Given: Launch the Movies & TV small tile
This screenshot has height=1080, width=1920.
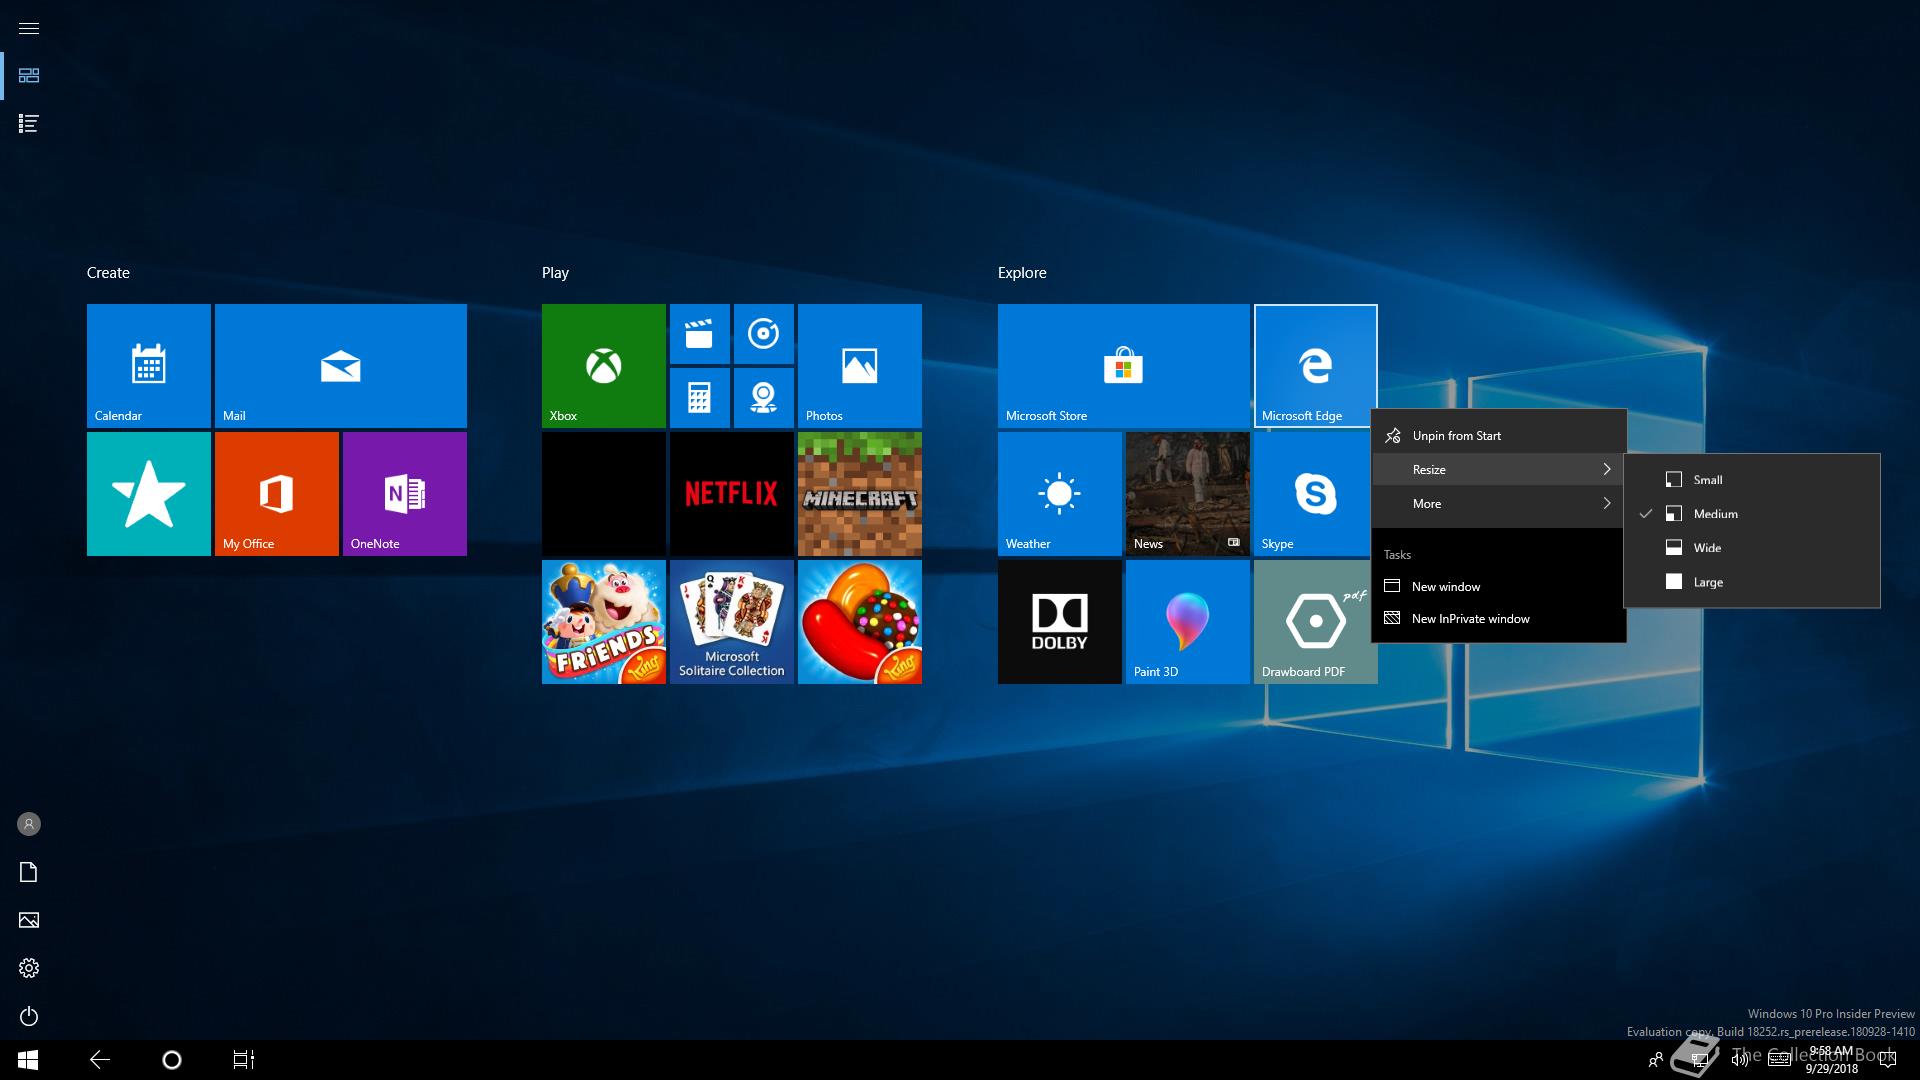Looking at the screenshot, I should tap(699, 334).
